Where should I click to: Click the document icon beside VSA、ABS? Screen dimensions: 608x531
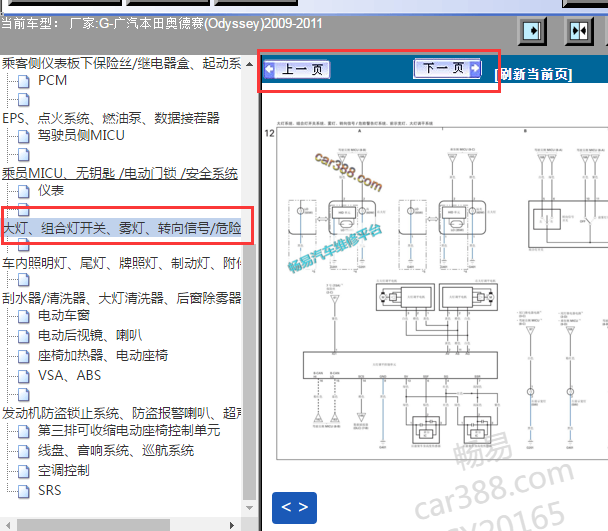pyautogui.click(x=24, y=376)
